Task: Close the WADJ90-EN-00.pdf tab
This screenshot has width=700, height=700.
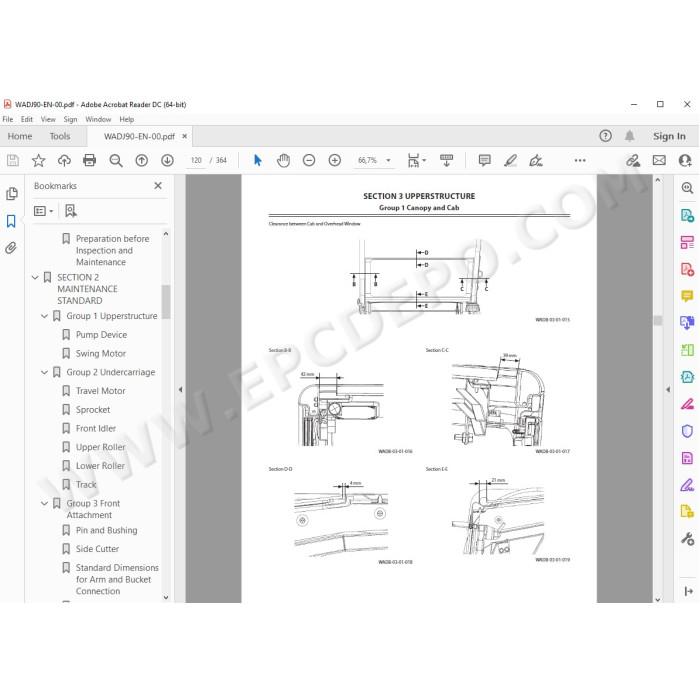Action: point(184,136)
